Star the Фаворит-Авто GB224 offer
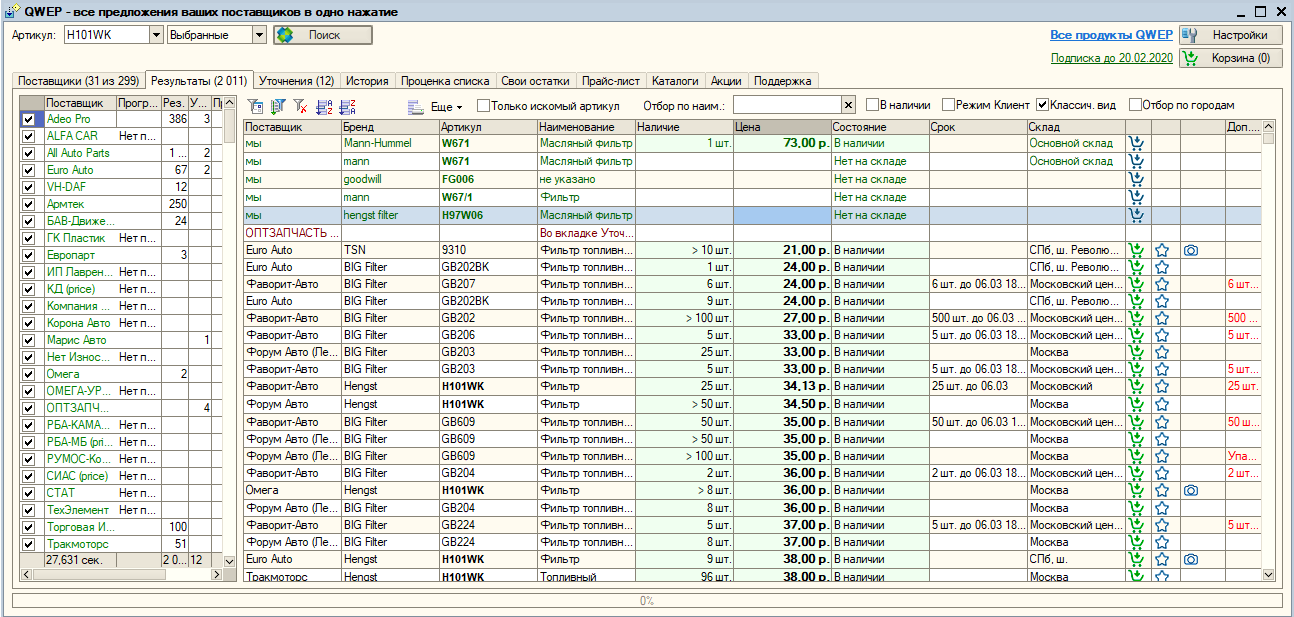 1162,524
